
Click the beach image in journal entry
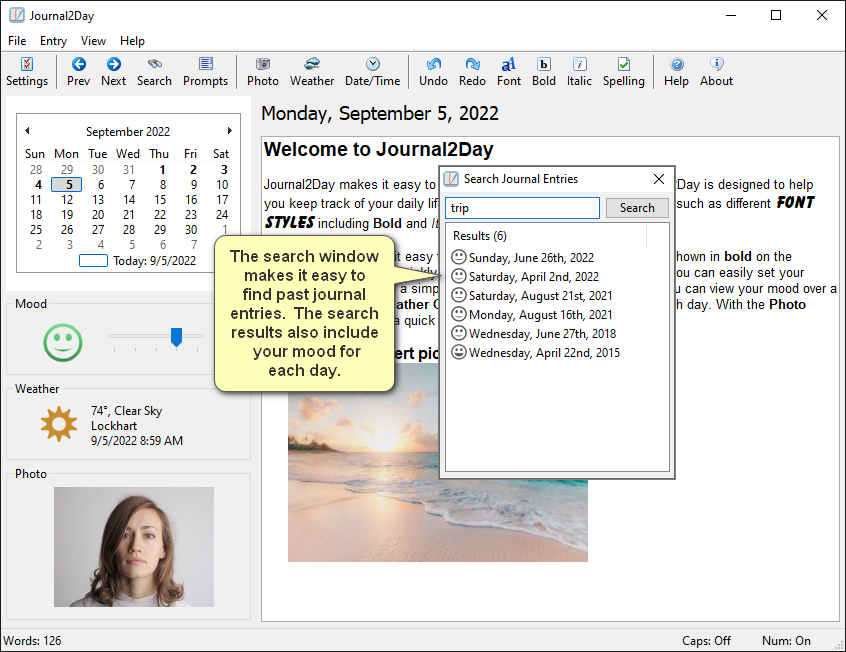coord(438,463)
